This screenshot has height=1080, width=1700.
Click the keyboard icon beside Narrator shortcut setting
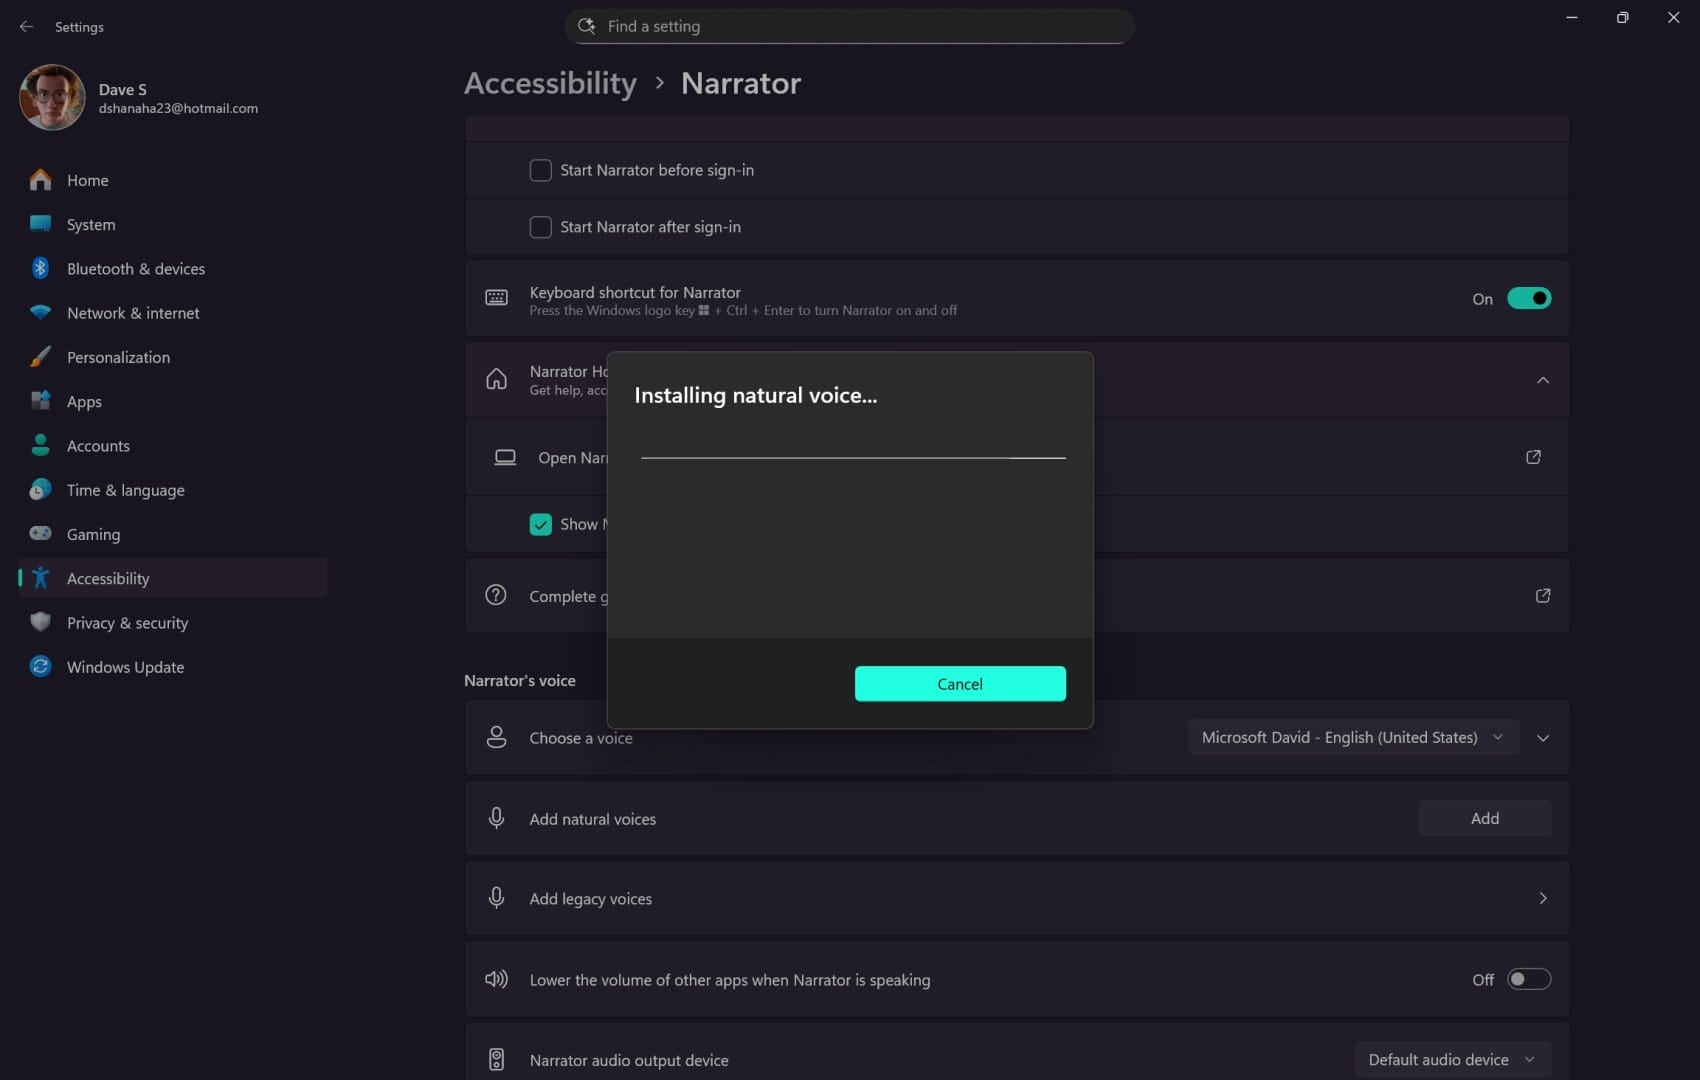pyautogui.click(x=496, y=297)
